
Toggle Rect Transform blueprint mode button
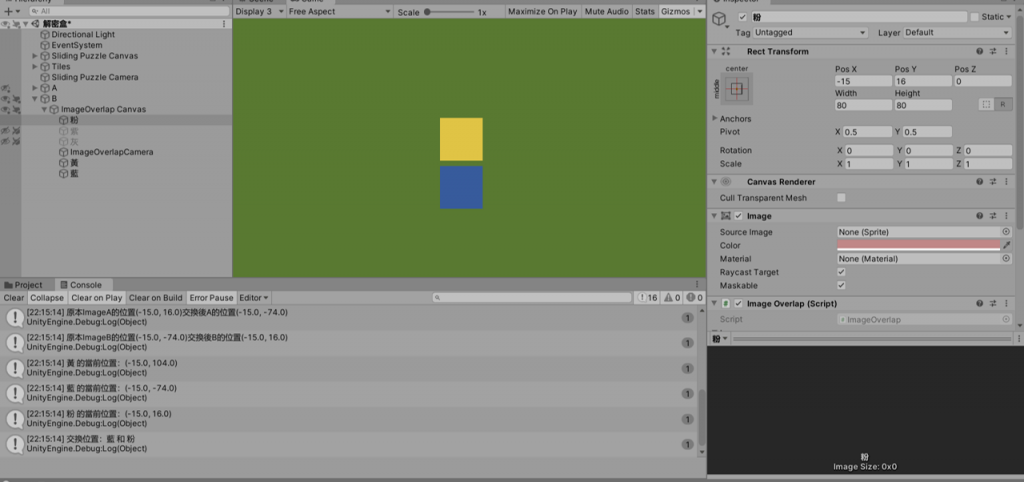986,104
